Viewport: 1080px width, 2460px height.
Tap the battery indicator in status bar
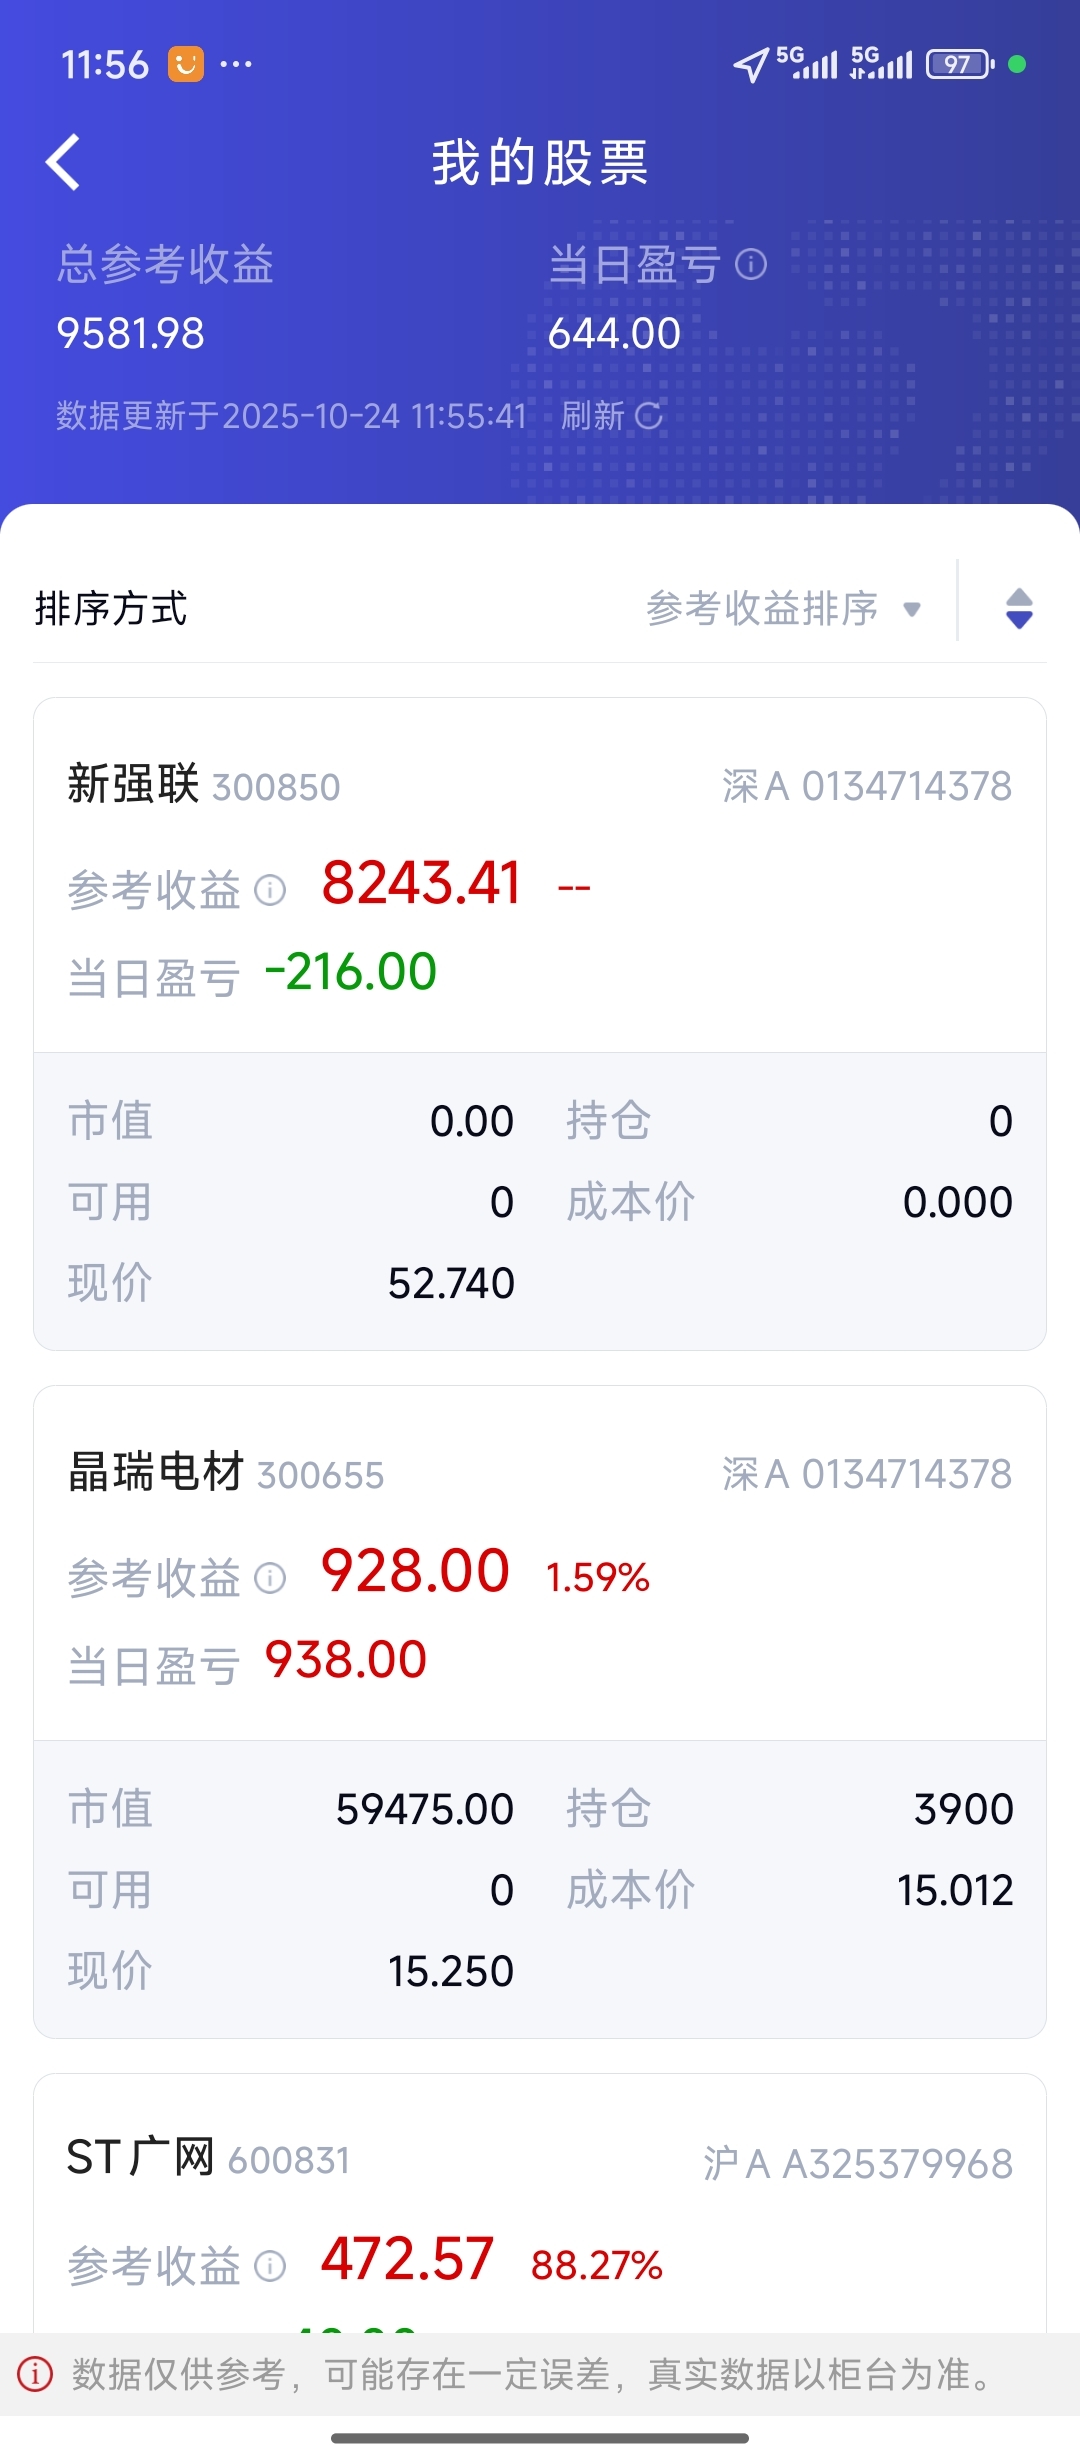(960, 65)
